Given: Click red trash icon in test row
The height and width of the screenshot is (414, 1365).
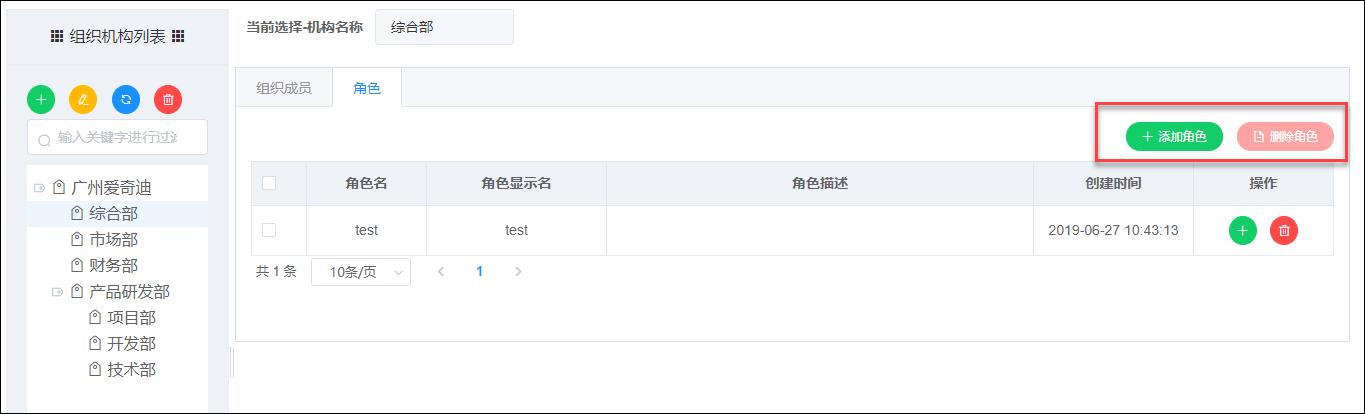Looking at the screenshot, I should pyautogui.click(x=1284, y=230).
